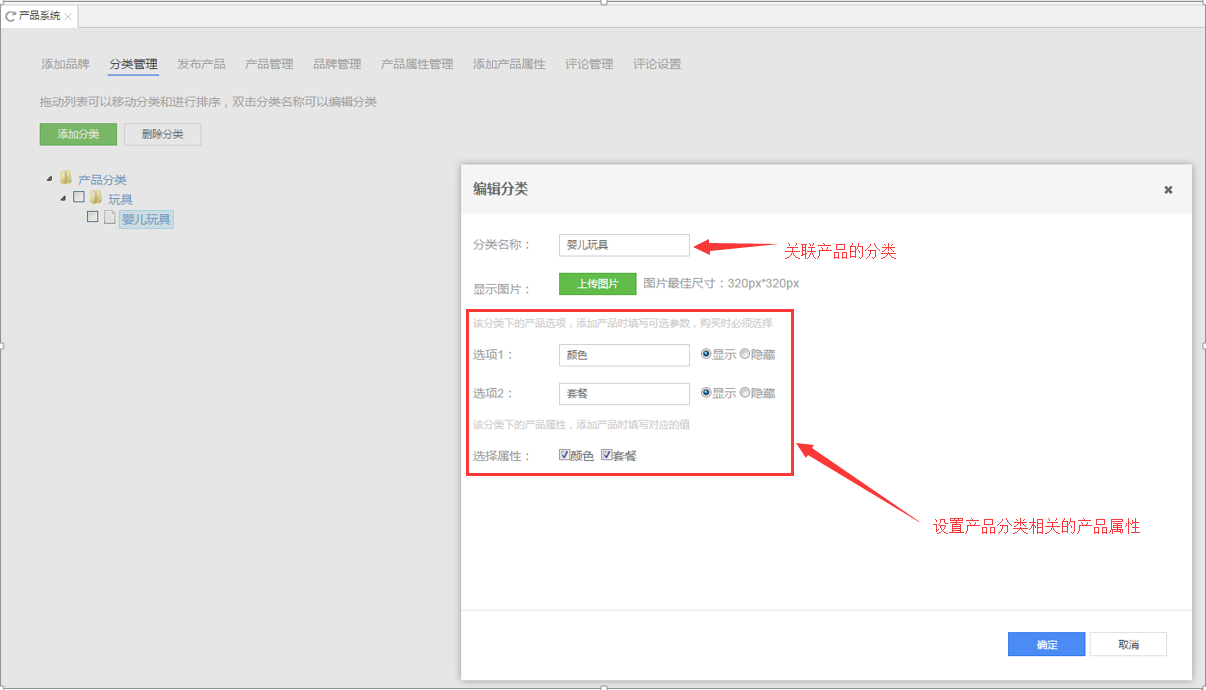The image size is (1206, 690).
Task: Uncheck the 套餐 attribute checkbox
Action: click(606, 455)
